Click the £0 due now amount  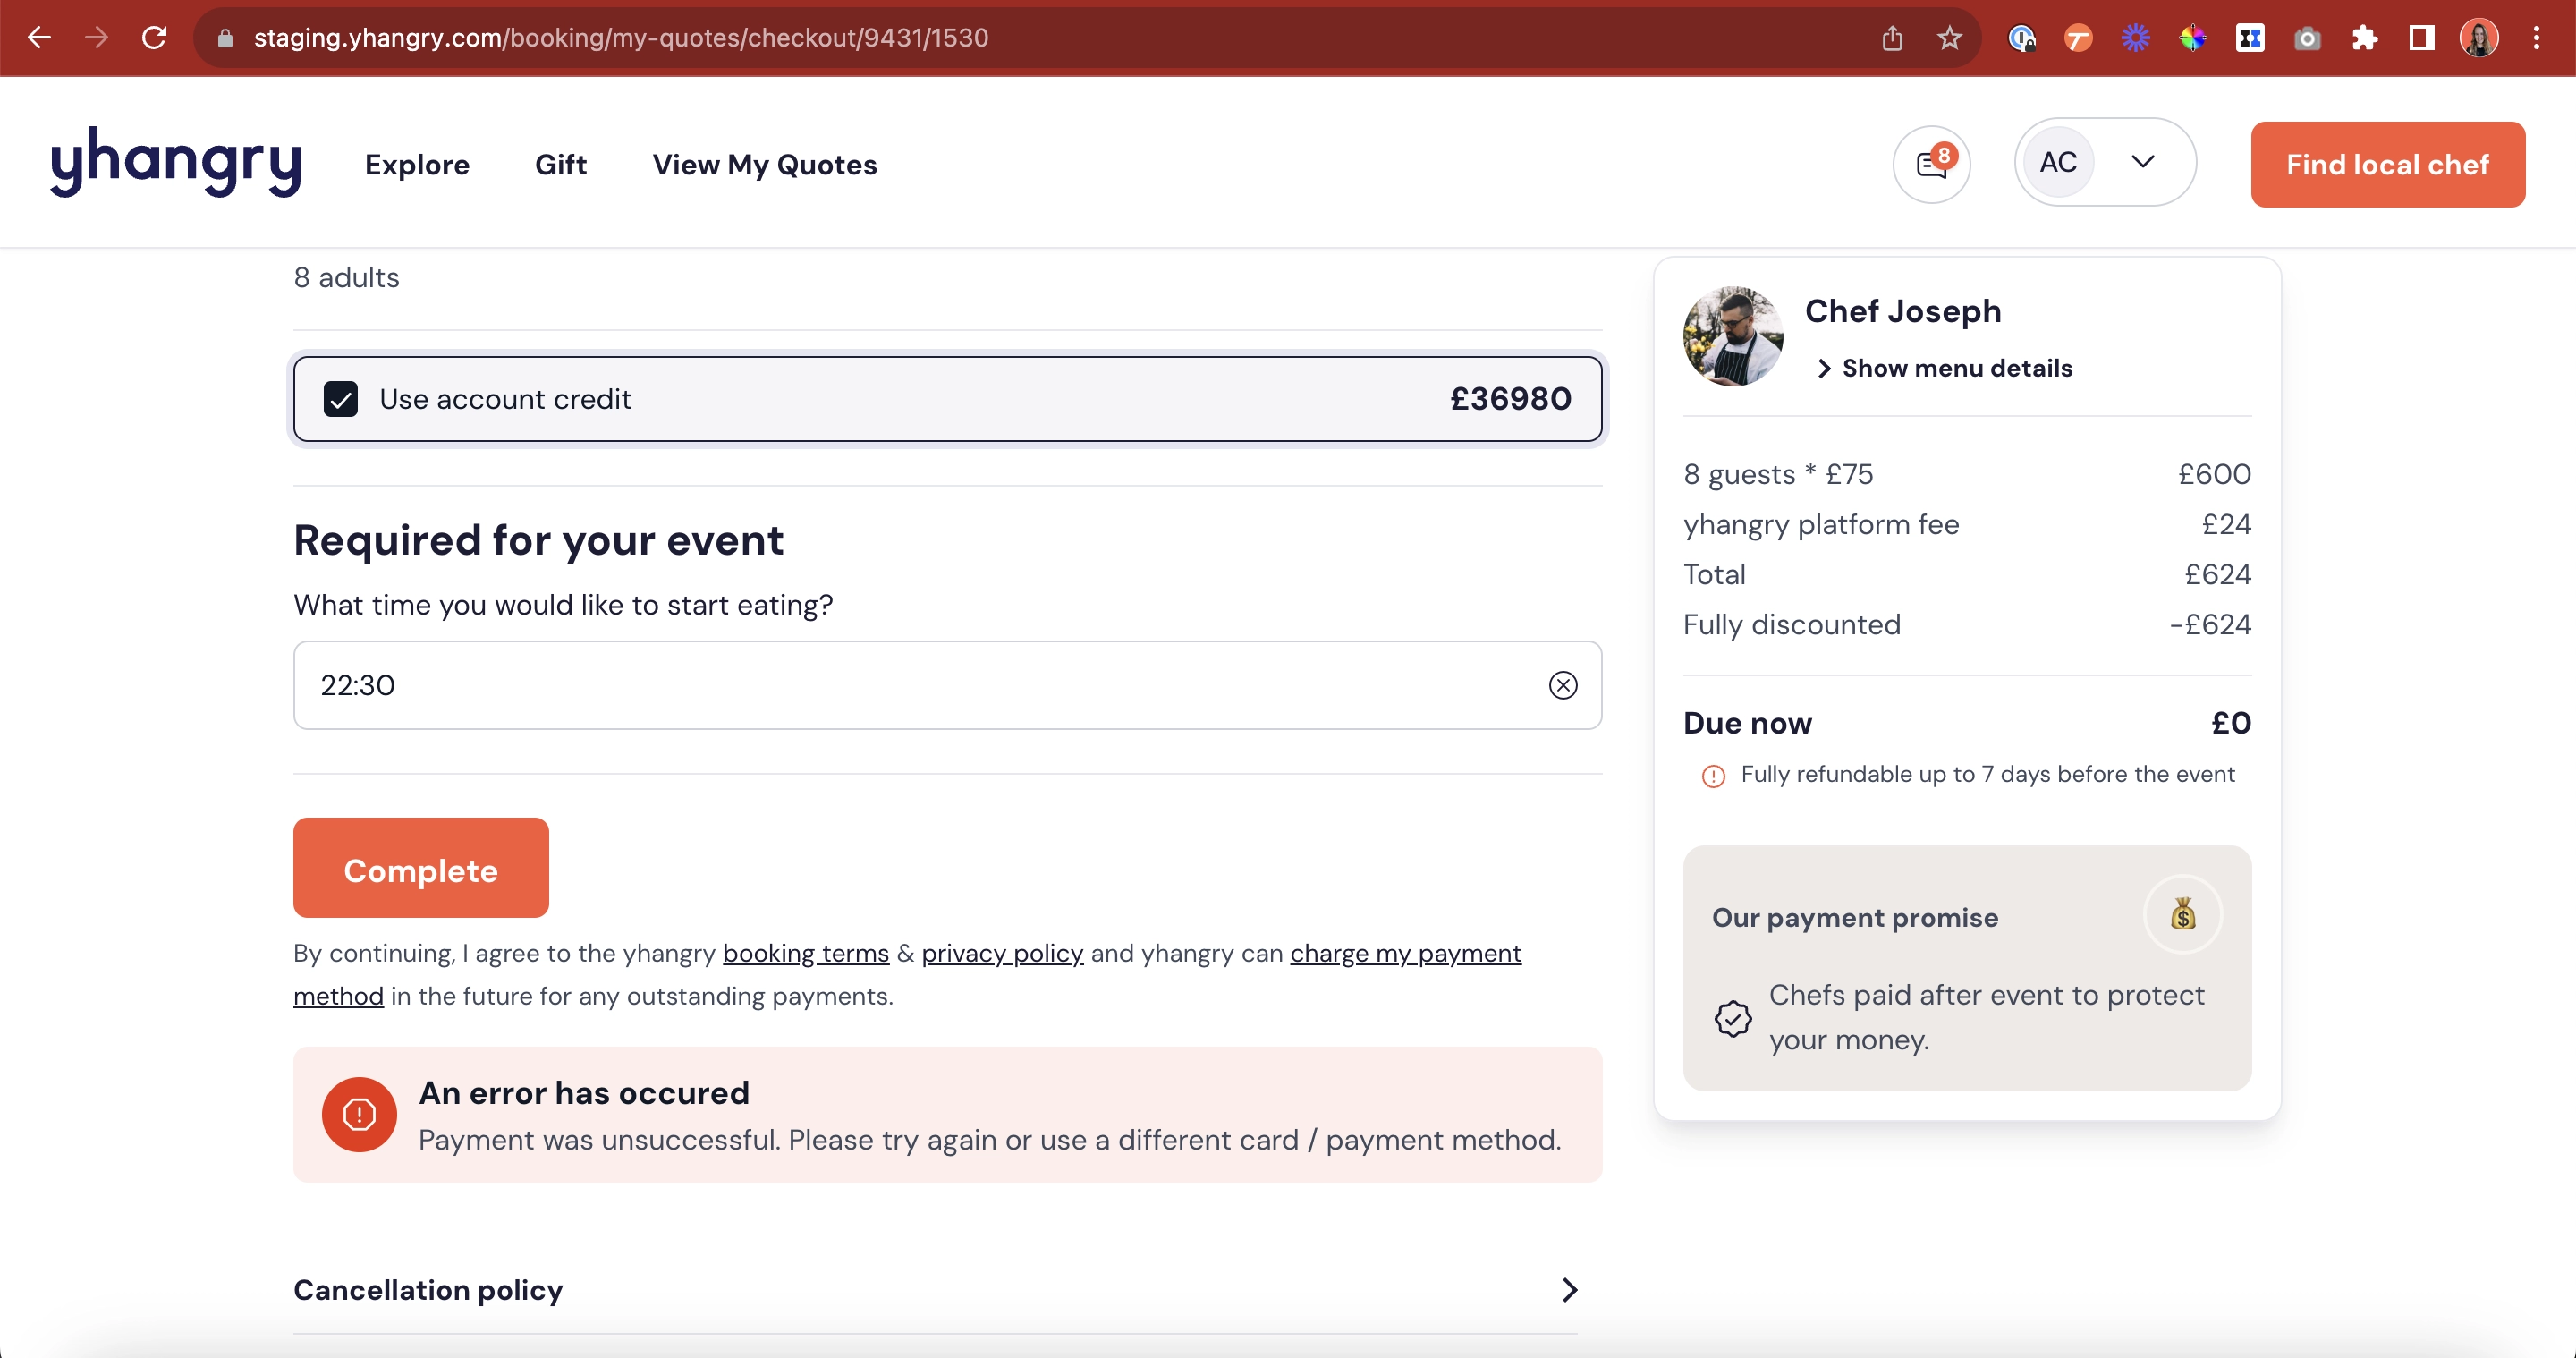2231,723
